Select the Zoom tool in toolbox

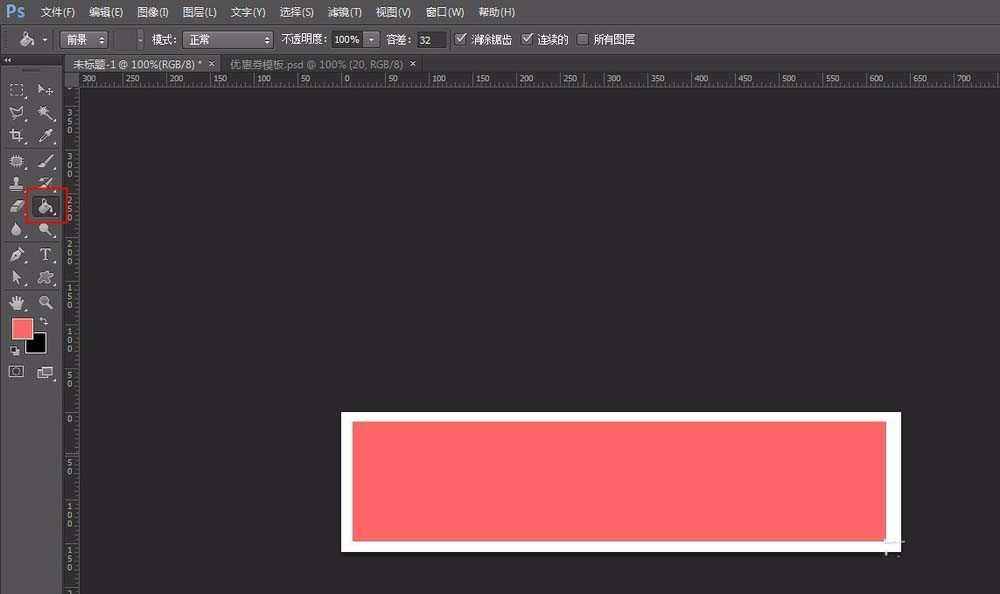pos(46,302)
